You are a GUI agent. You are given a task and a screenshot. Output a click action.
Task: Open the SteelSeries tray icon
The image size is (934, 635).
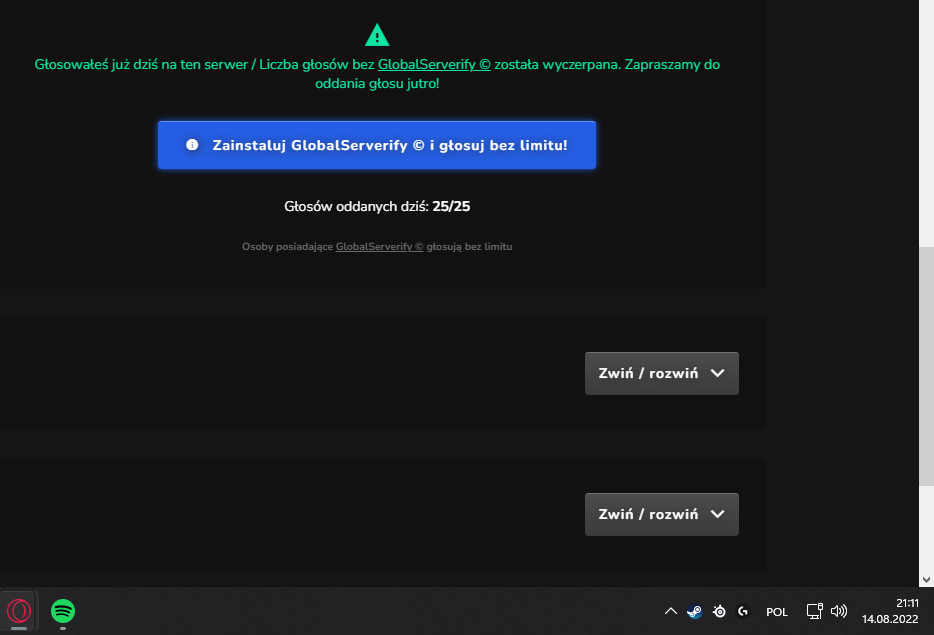point(720,611)
